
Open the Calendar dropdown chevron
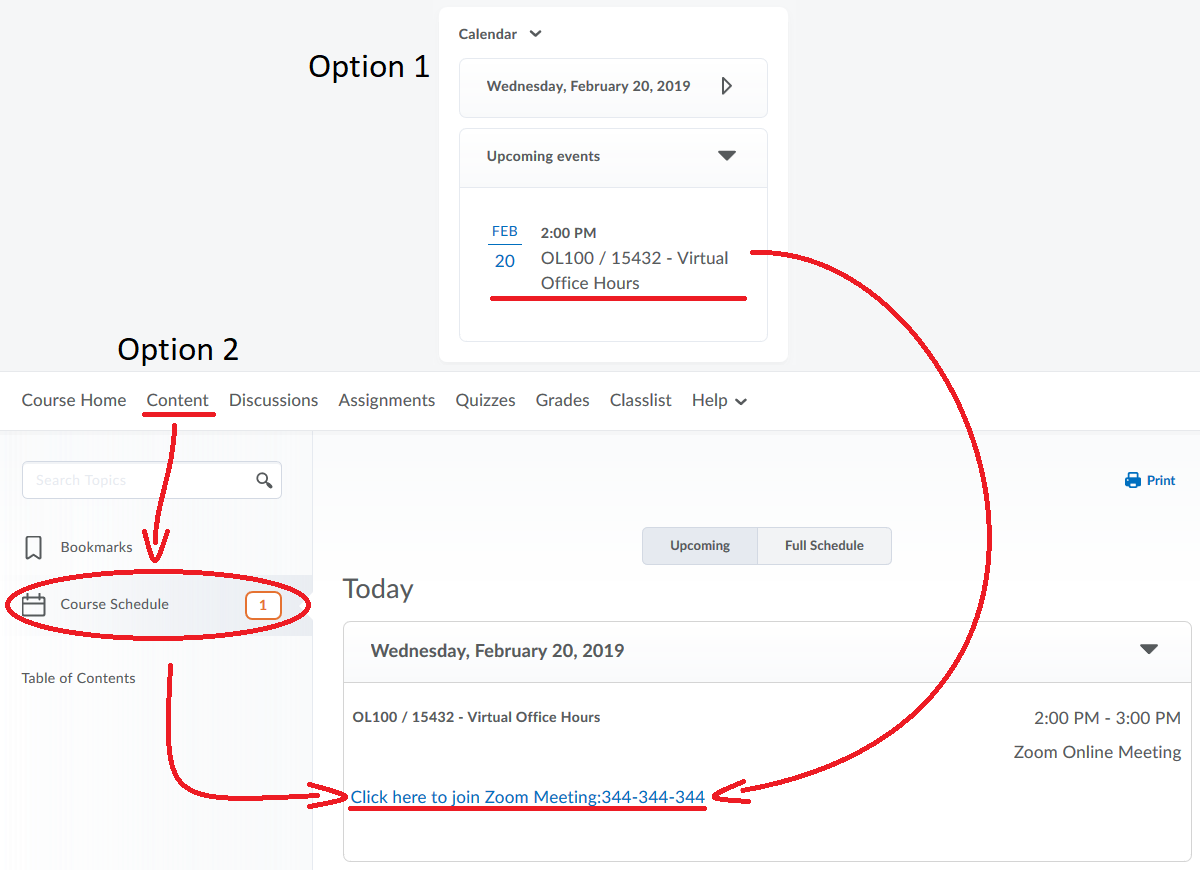click(x=535, y=34)
